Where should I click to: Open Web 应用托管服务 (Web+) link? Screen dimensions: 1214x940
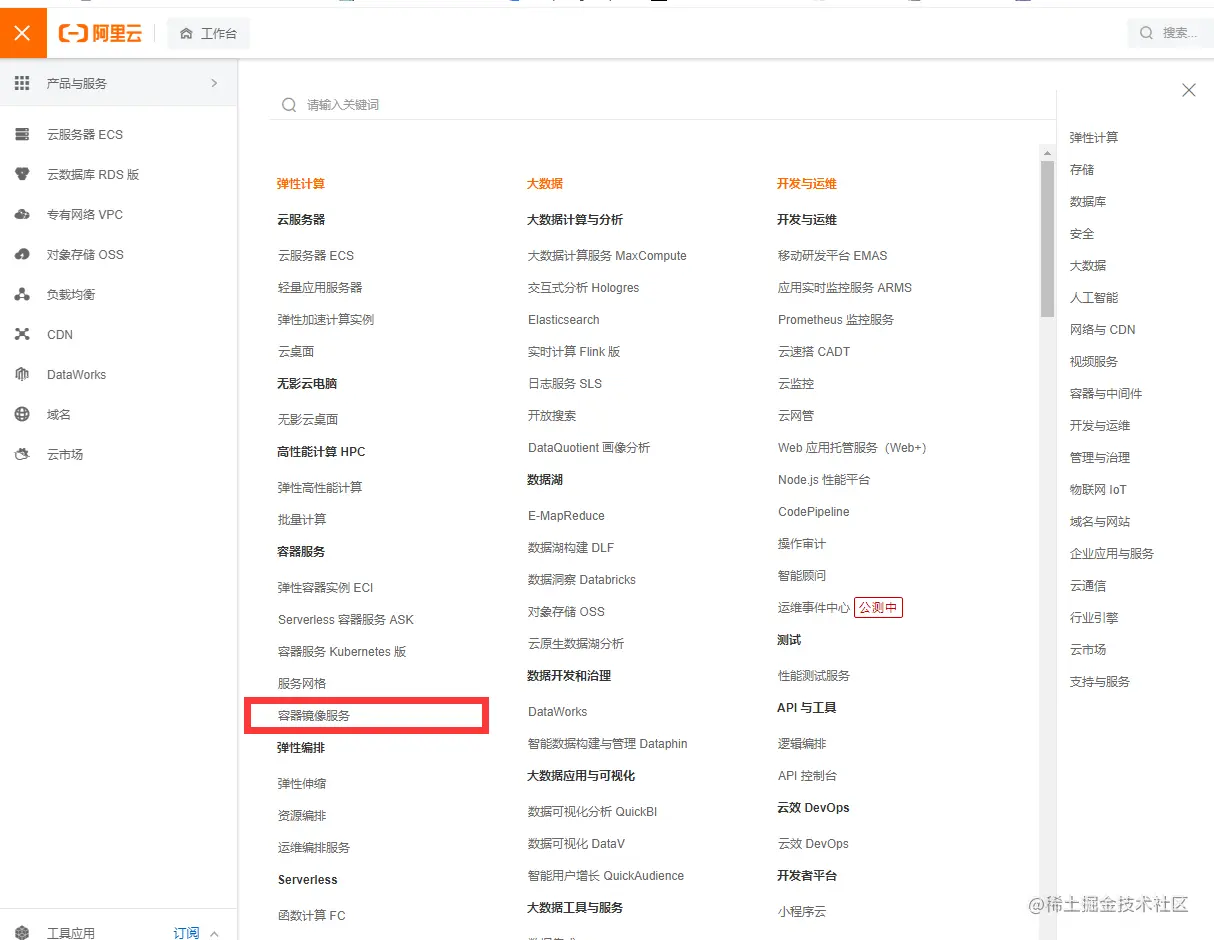tap(852, 447)
